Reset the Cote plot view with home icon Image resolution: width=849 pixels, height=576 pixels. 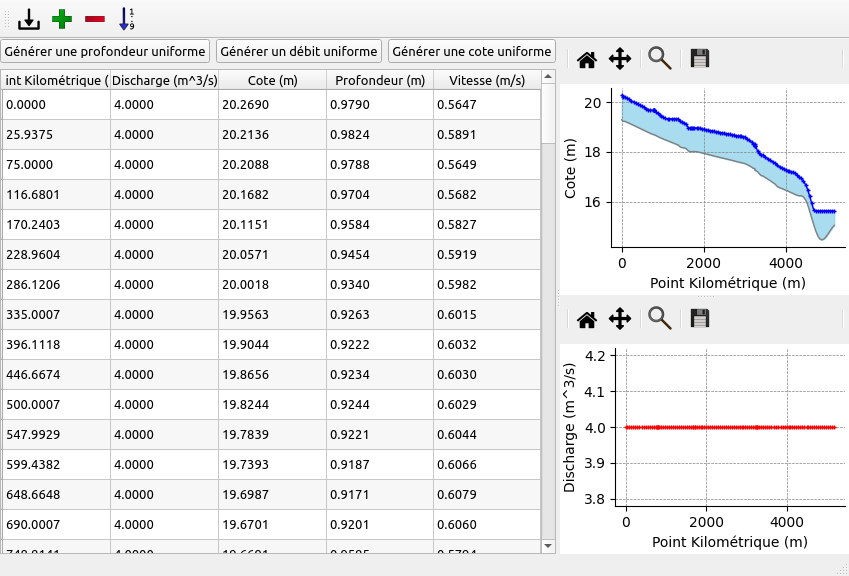pyautogui.click(x=587, y=59)
